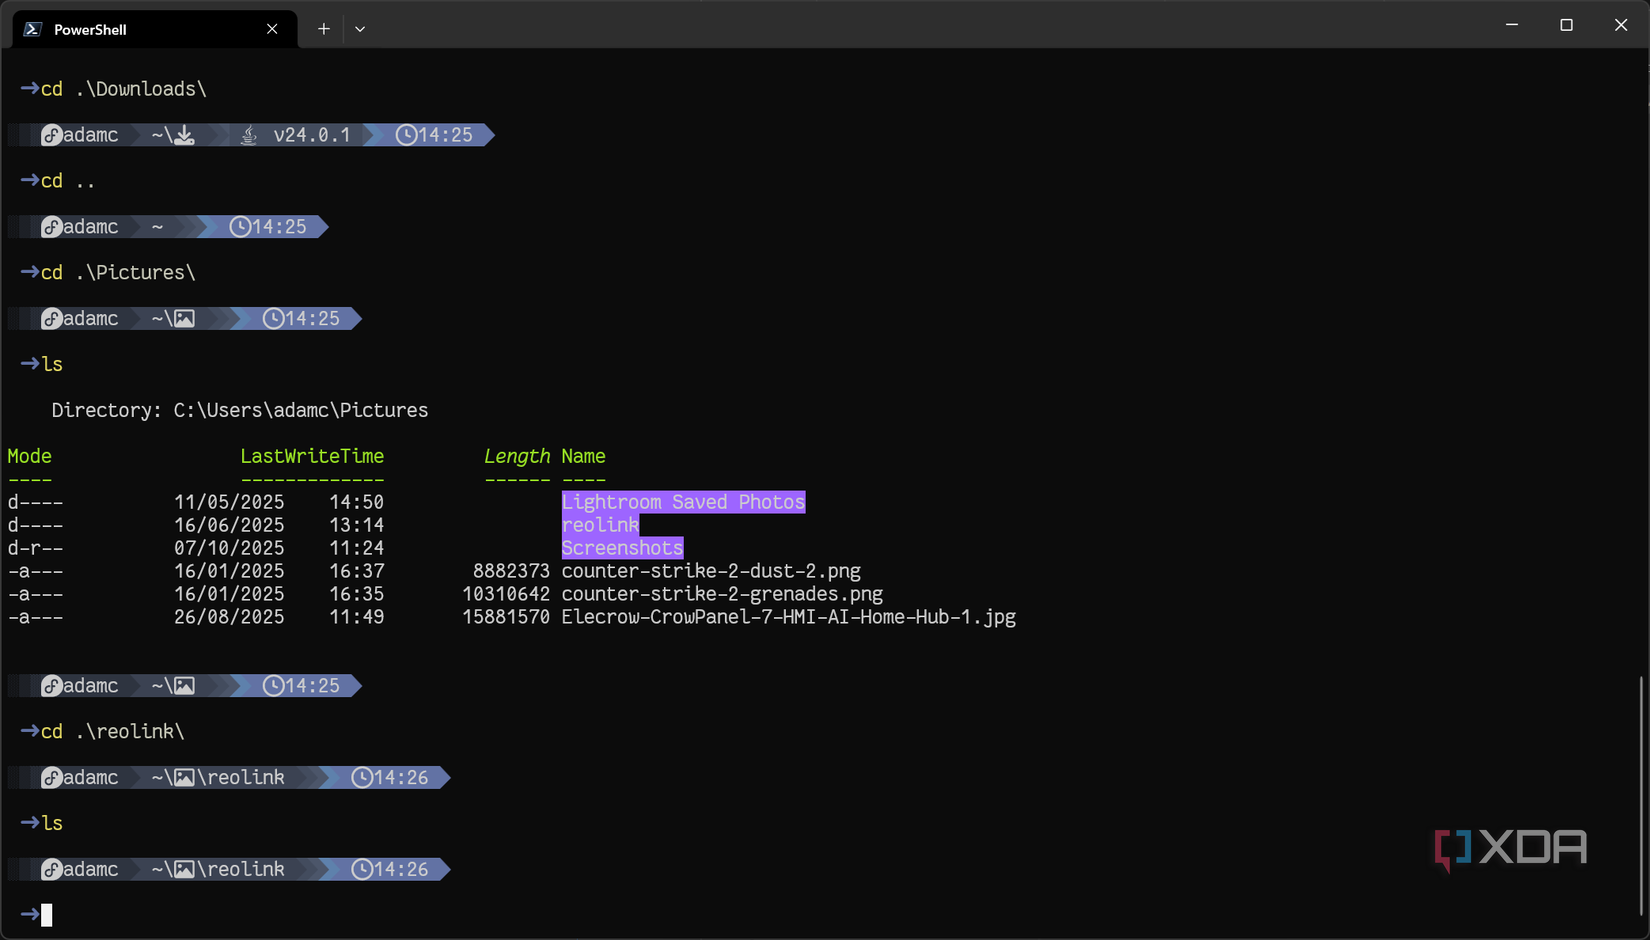Click the write time 11:49
1650x940 pixels.
click(357, 617)
